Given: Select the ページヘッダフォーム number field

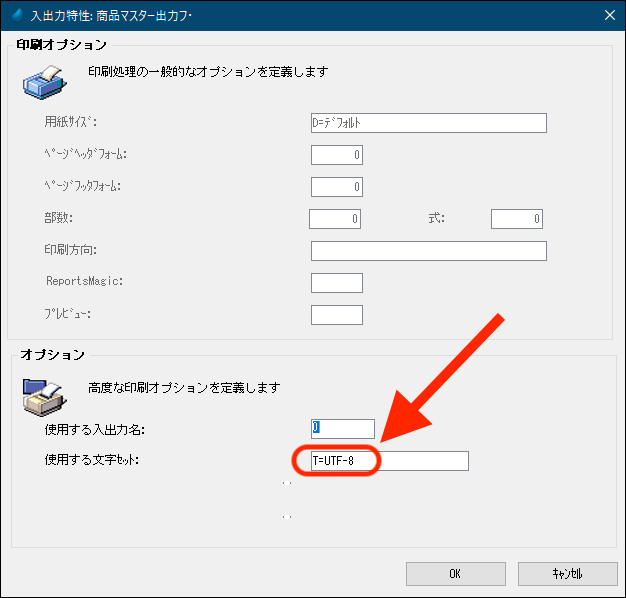Looking at the screenshot, I should tap(336, 155).
